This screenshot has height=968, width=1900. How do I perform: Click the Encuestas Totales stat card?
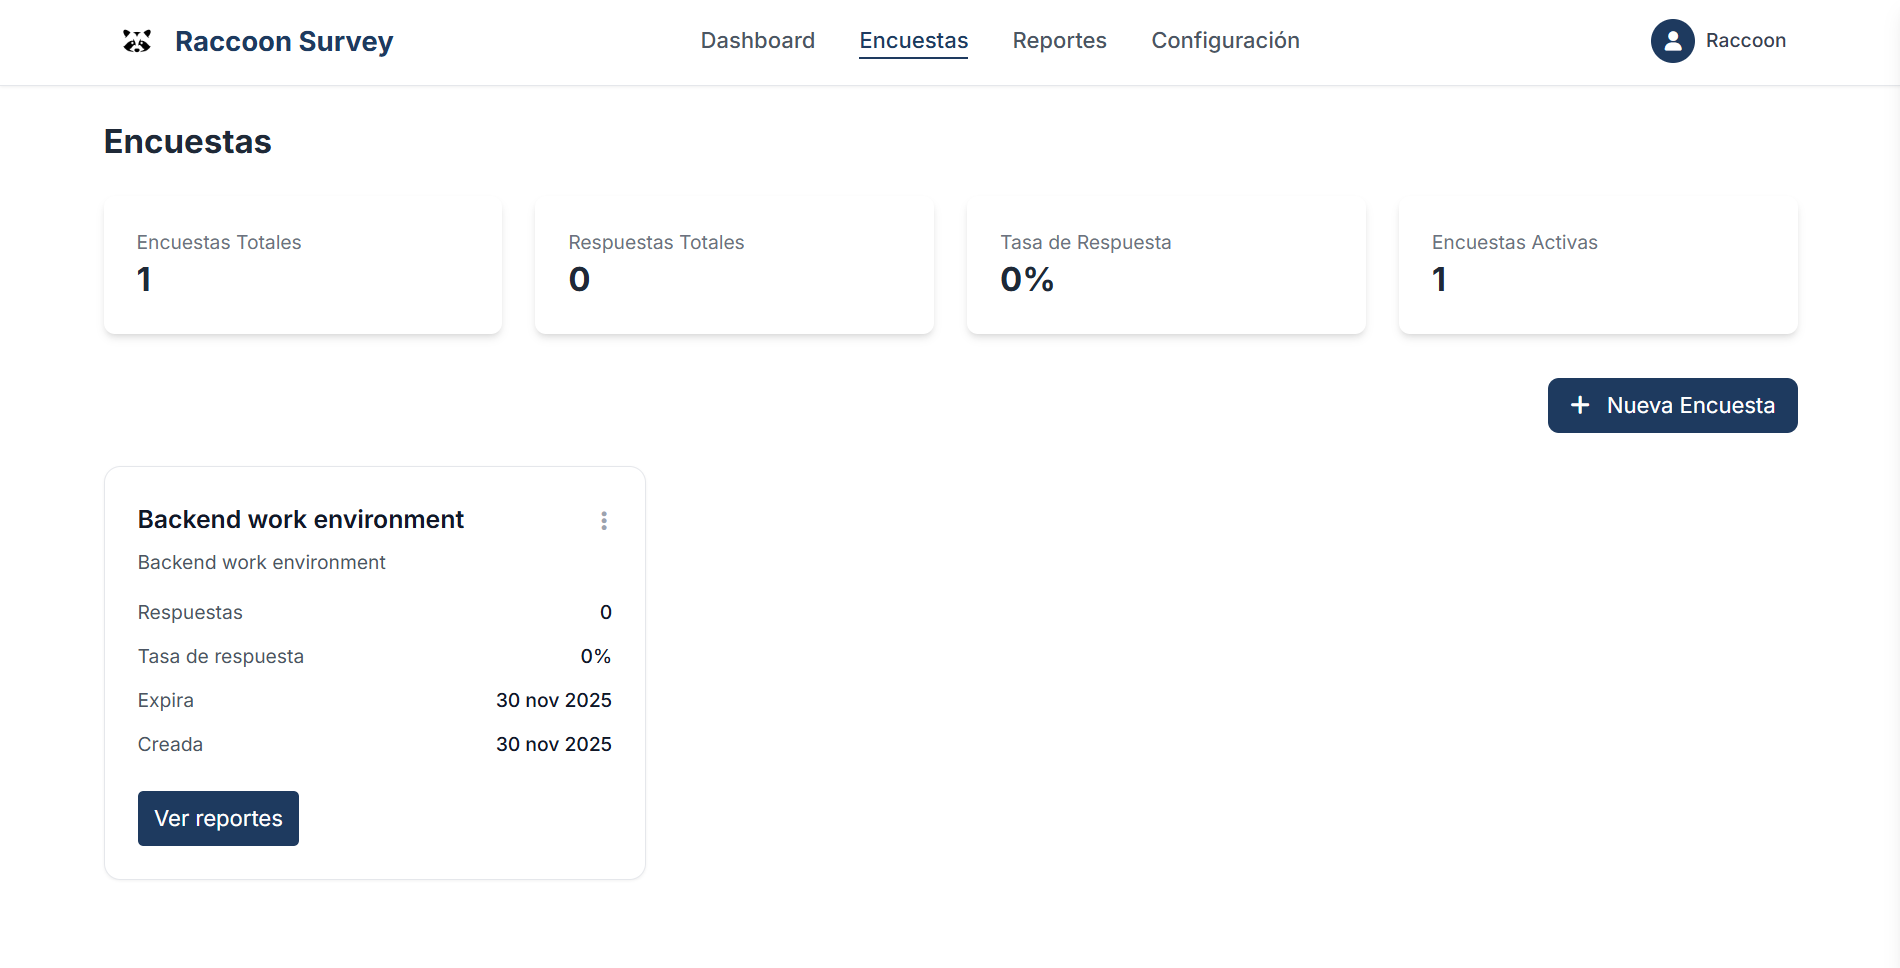pyautogui.click(x=303, y=266)
